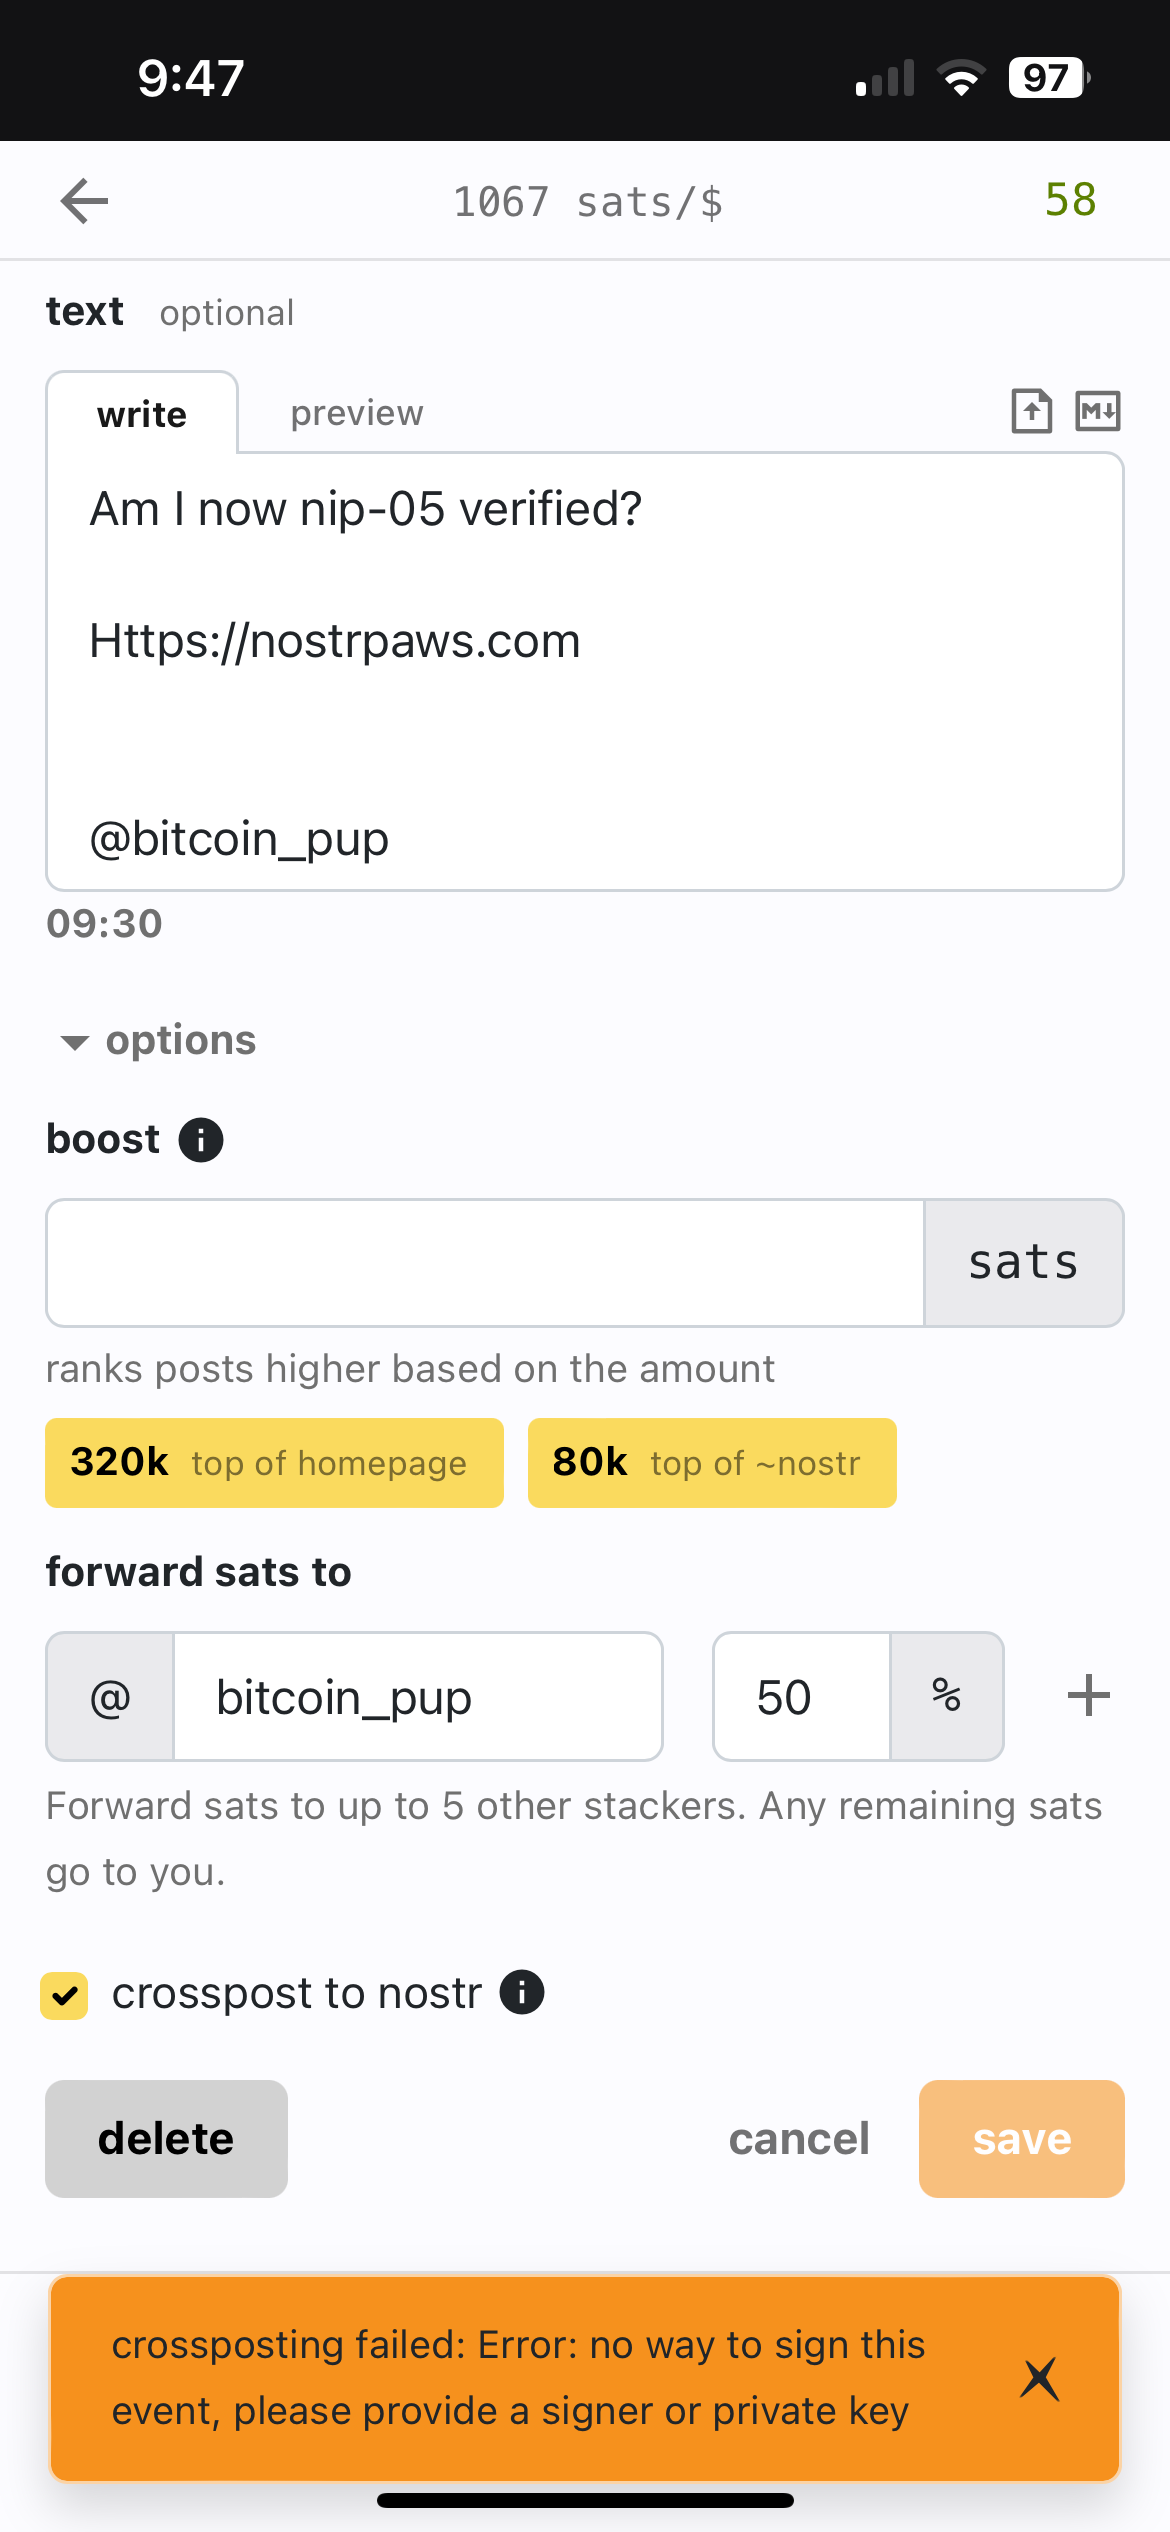Open crosspost to nostr info icon
1170x2532 pixels.
pyautogui.click(x=522, y=1992)
